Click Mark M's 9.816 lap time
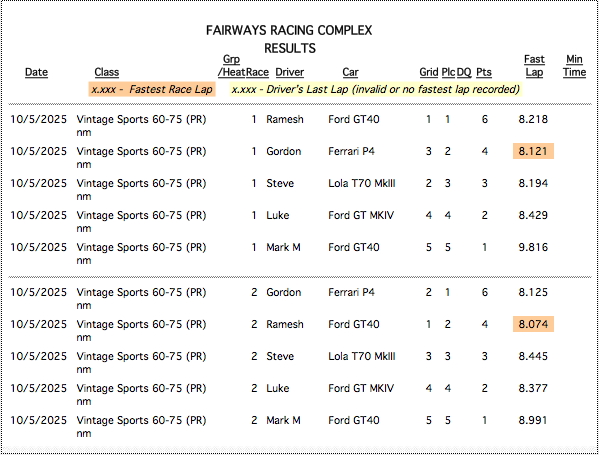Screen dimensions: 599x455 533,247
